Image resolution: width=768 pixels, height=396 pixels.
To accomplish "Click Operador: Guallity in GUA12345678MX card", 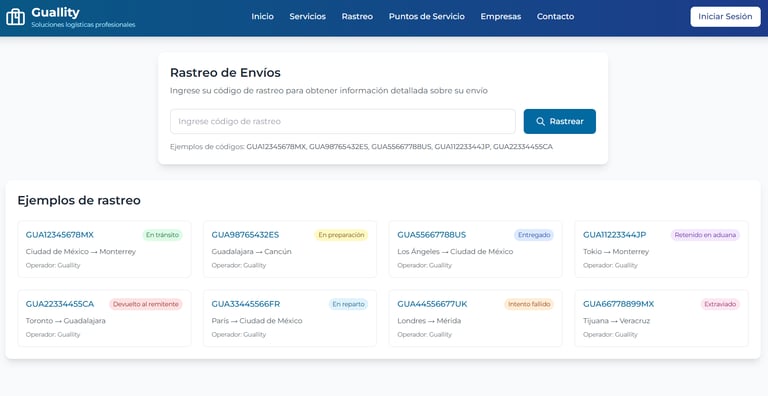I will (53, 265).
